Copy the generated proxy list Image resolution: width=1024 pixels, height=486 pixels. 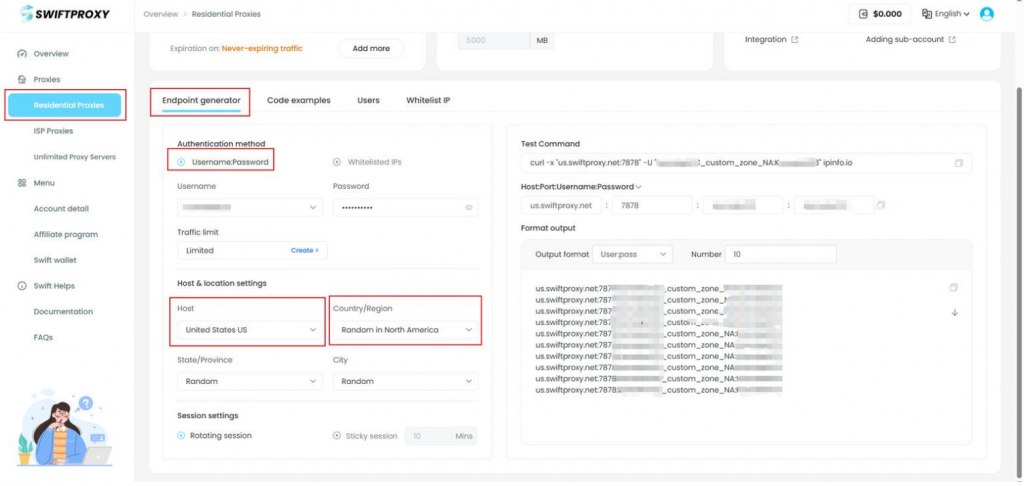point(954,288)
